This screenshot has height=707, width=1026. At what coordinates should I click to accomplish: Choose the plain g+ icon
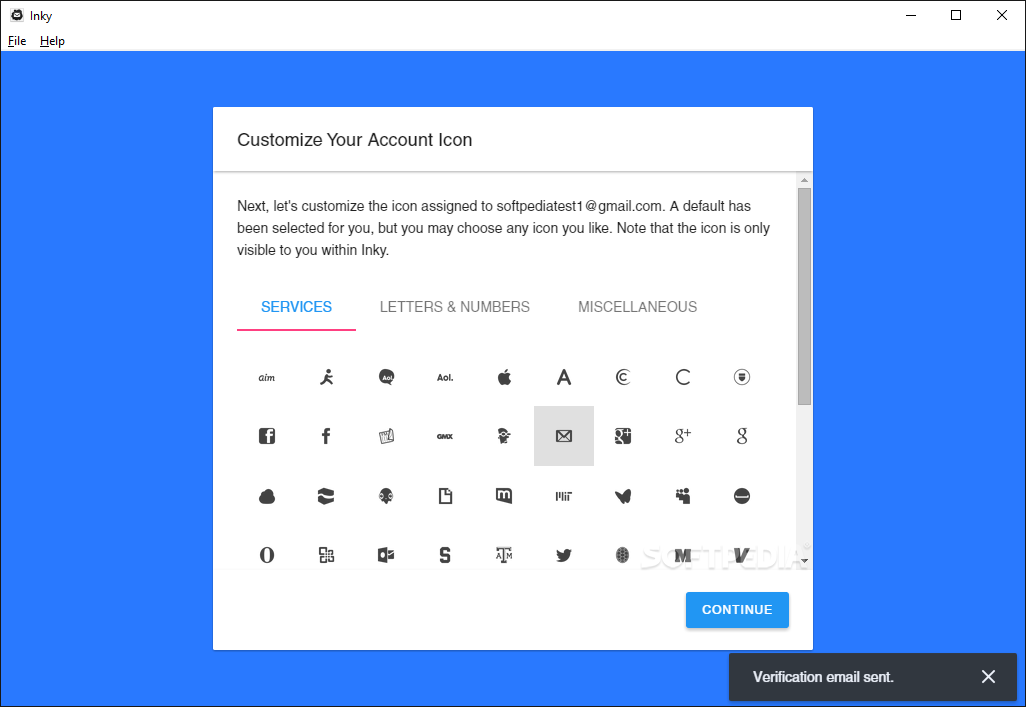(682, 436)
